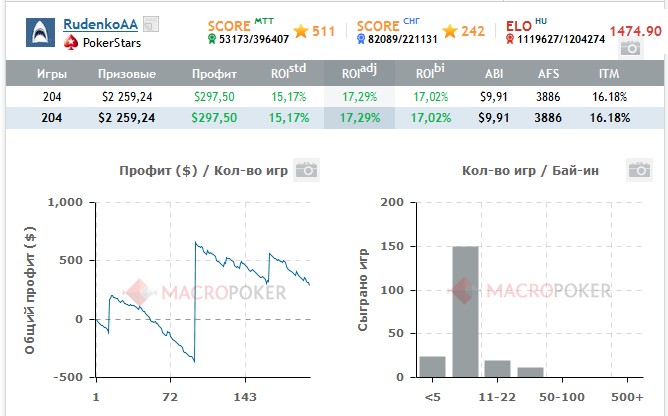
Task: Click the red ELO rank ribbon icon
Action: point(510,40)
